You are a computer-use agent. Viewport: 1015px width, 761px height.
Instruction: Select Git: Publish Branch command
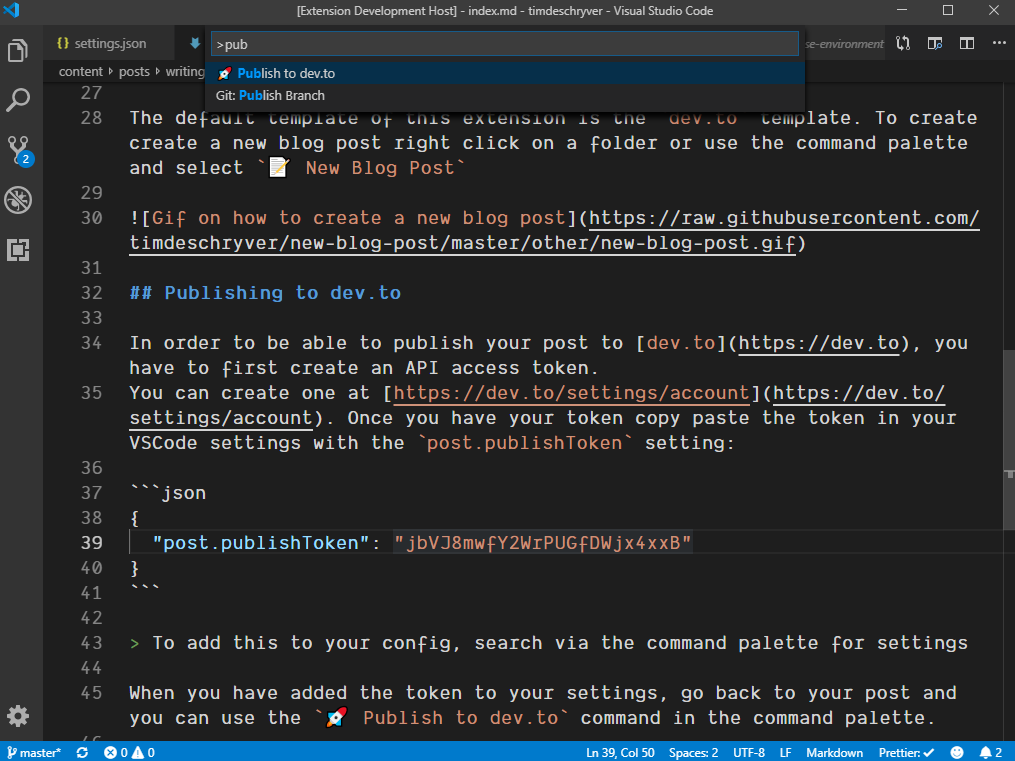[505, 95]
